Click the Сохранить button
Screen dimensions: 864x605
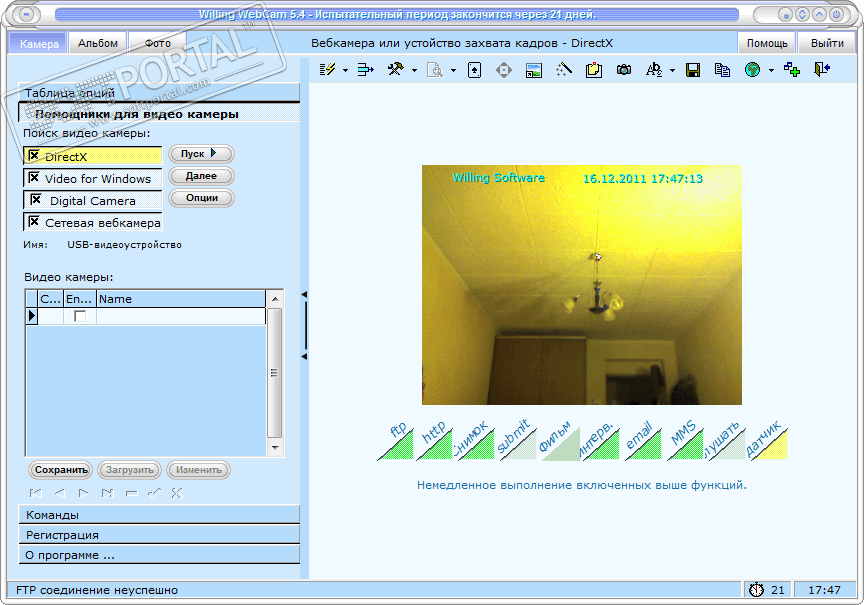click(61, 470)
